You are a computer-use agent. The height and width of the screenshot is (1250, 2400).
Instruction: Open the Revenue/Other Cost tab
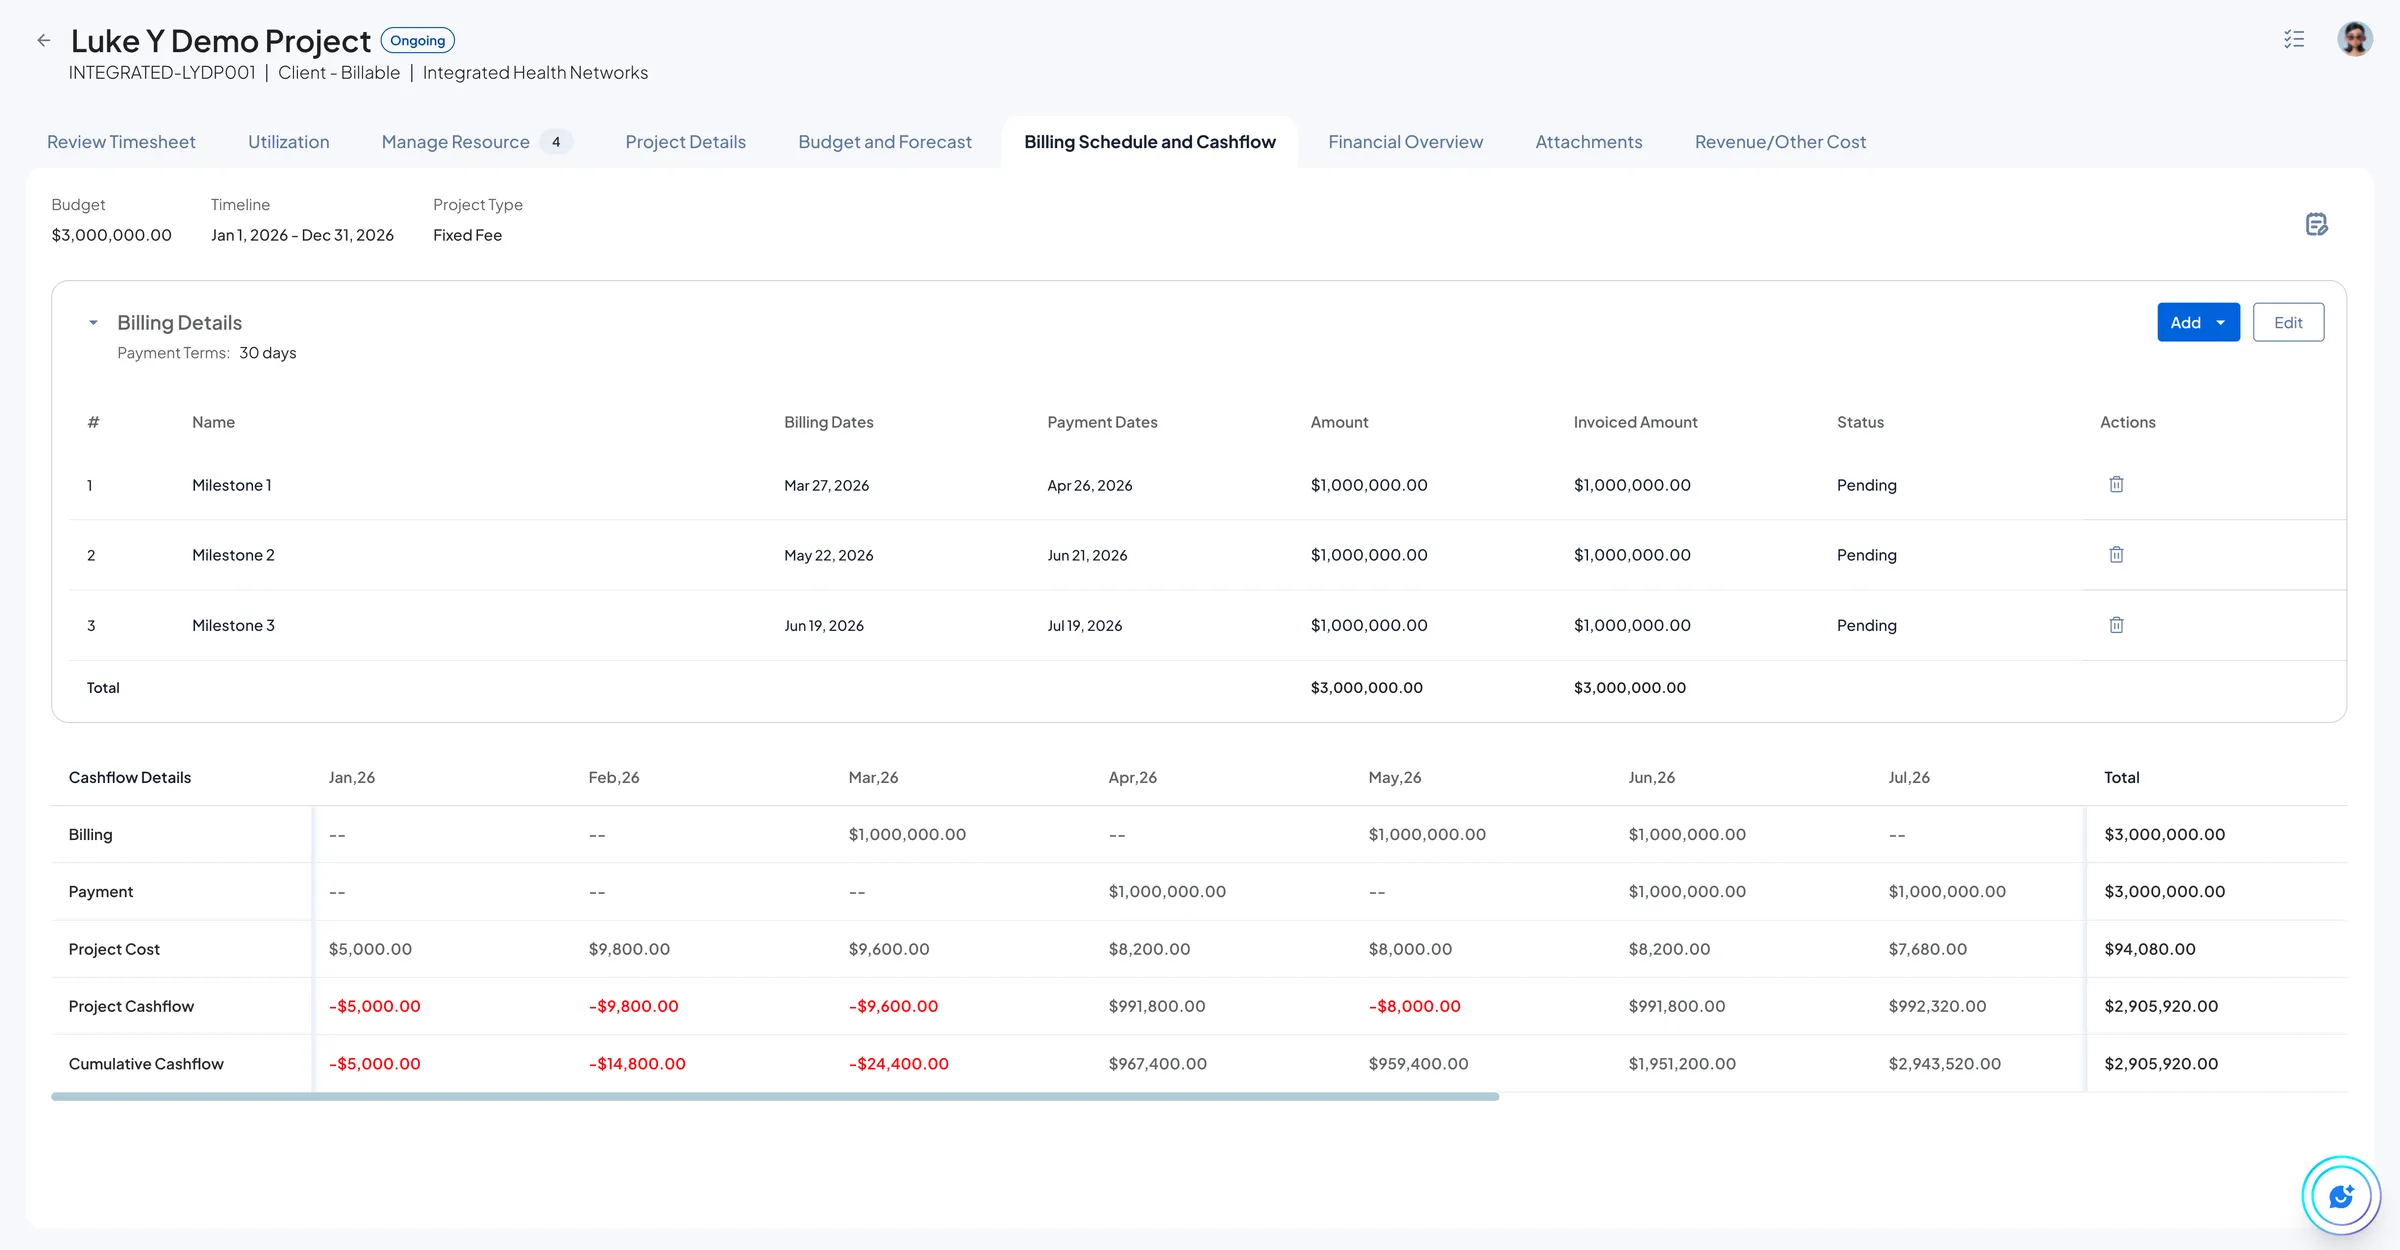point(1780,141)
